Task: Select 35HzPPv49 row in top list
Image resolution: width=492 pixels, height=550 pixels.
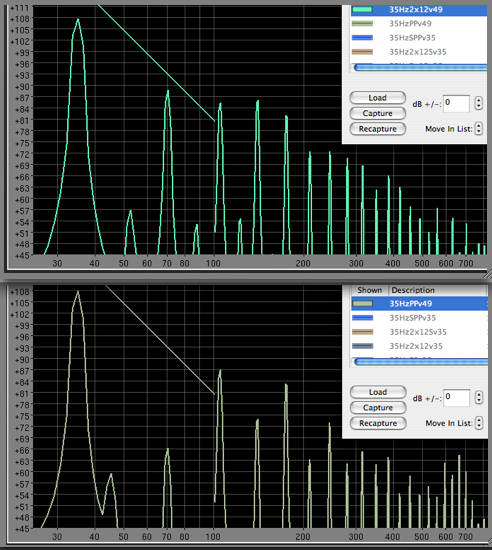Action: point(419,24)
